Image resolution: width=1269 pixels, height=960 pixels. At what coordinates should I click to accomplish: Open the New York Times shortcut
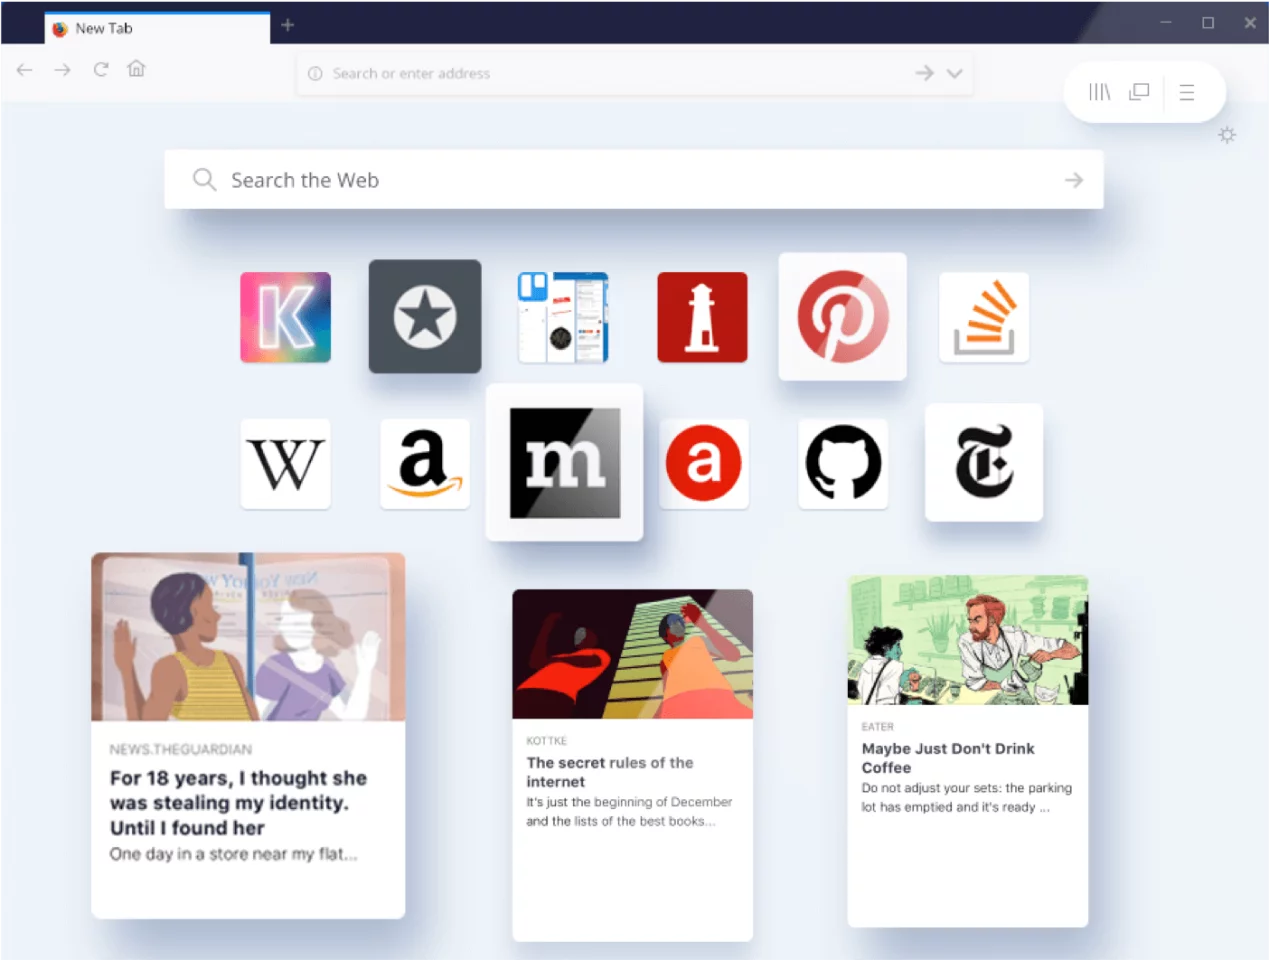tap(983, 463)
